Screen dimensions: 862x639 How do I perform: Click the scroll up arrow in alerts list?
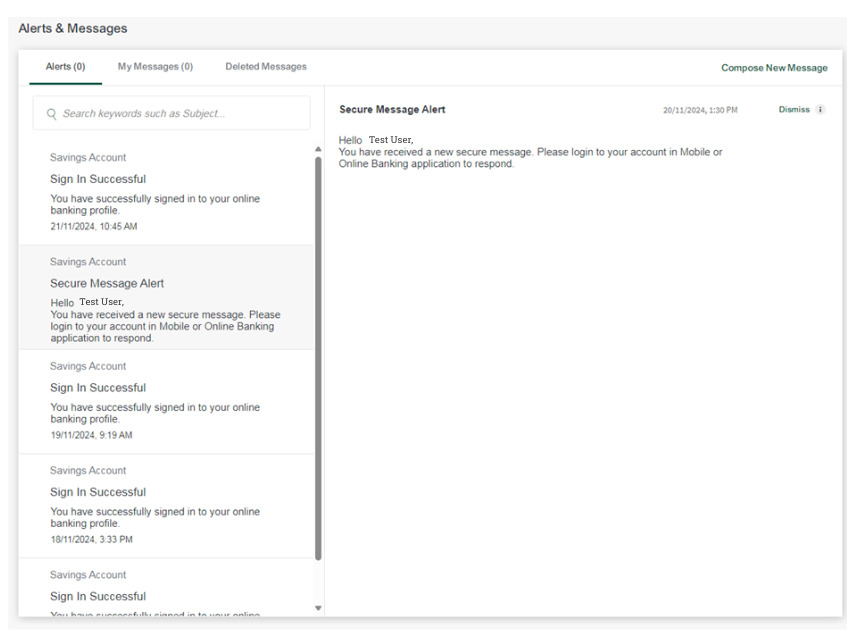click(x=318, y=149)
